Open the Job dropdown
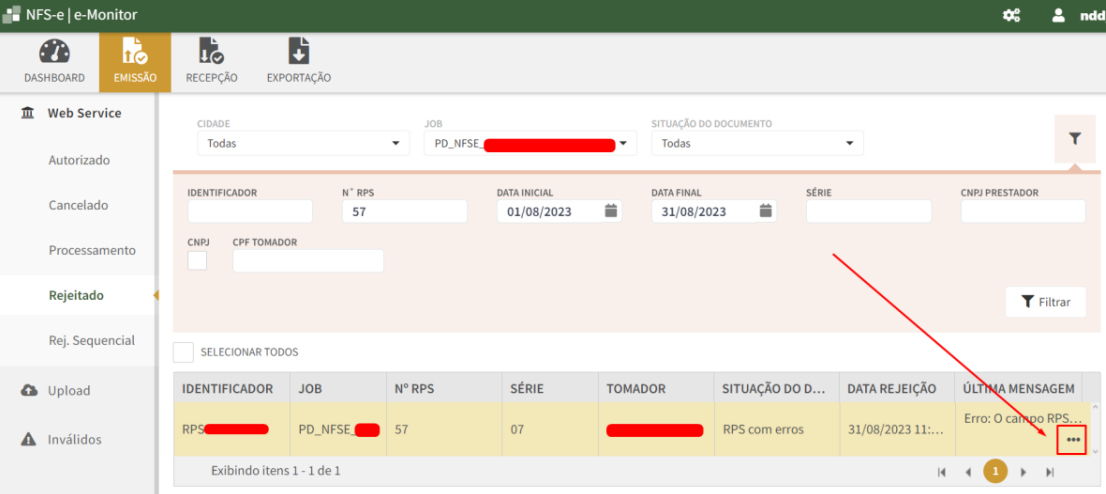The height and width of the screenshot is (494, 1106). 529,143
